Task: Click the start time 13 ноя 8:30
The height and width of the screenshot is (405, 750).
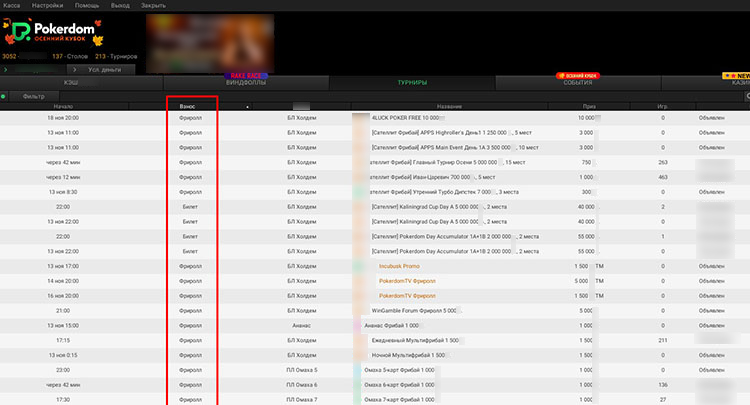Action: click(63, 192)
